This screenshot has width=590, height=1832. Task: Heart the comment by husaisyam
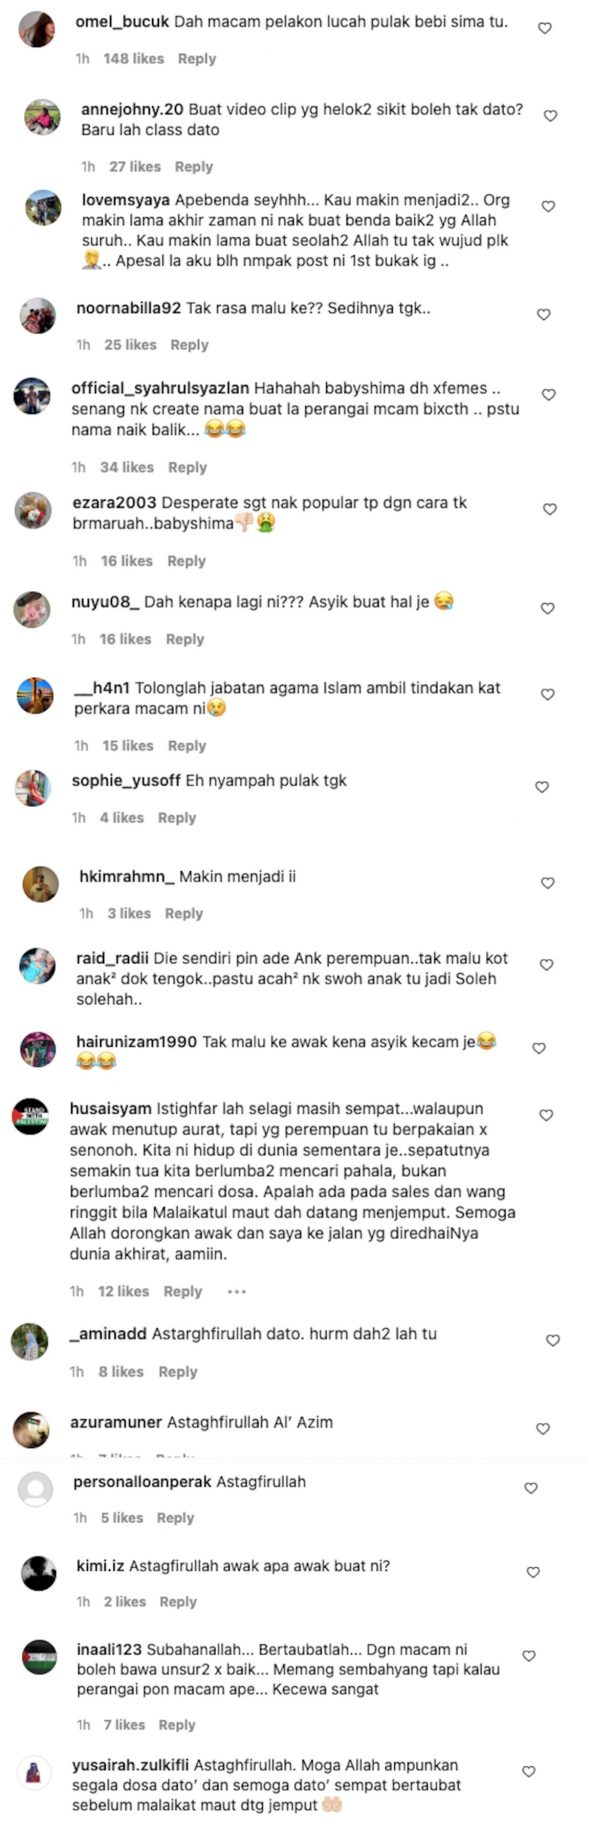546,1115
